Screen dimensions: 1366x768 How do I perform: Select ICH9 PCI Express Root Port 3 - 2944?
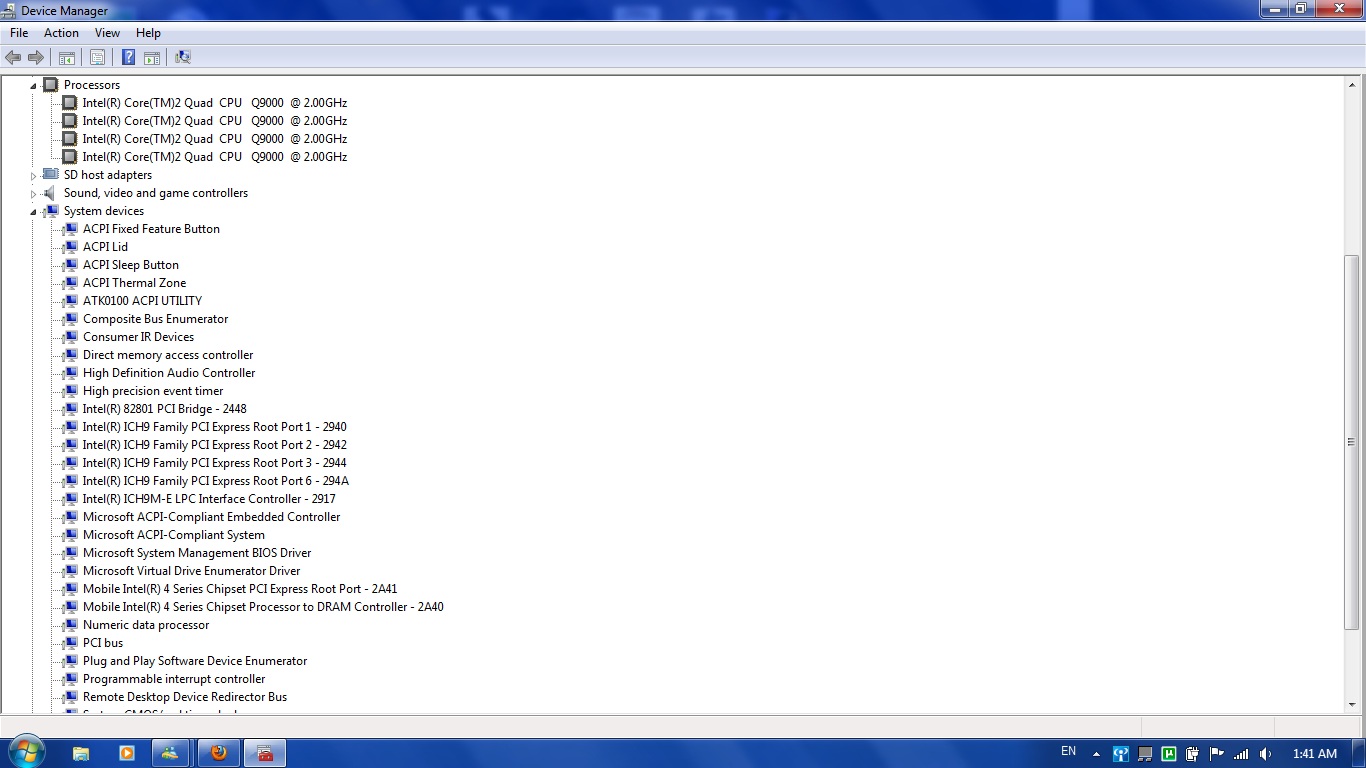pyautogui.click(x=215, y=463)
